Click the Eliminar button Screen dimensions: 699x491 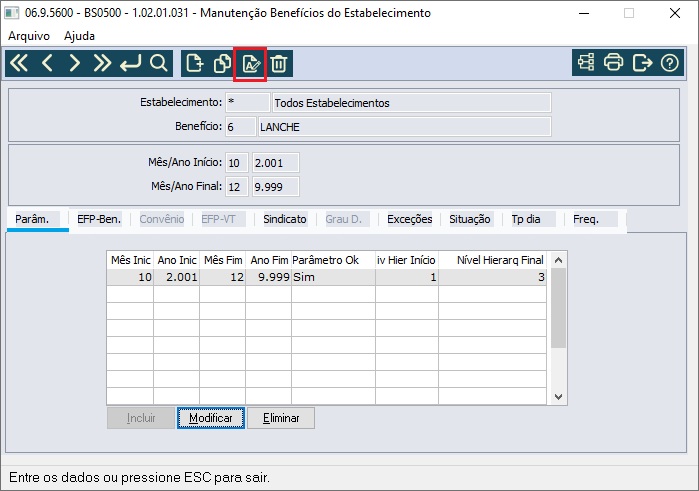[281, 418]
